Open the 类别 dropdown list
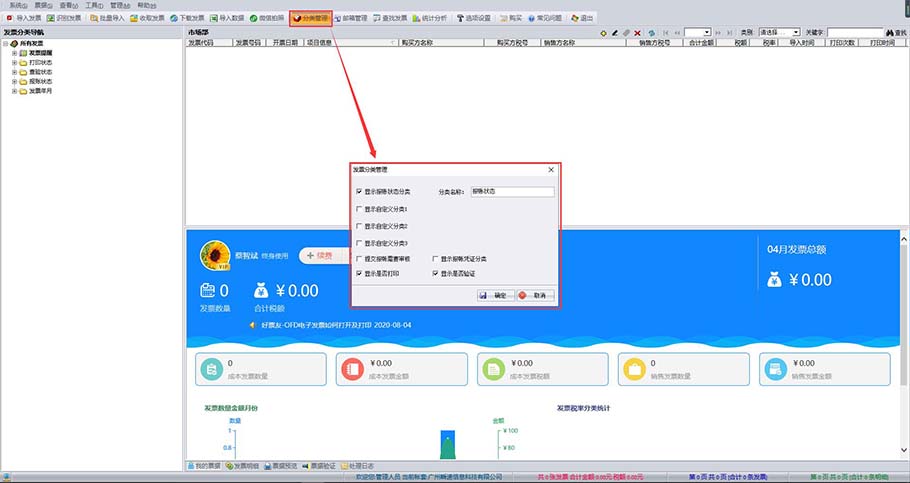Screen dimensions: 910x483 tap(779, 33)
